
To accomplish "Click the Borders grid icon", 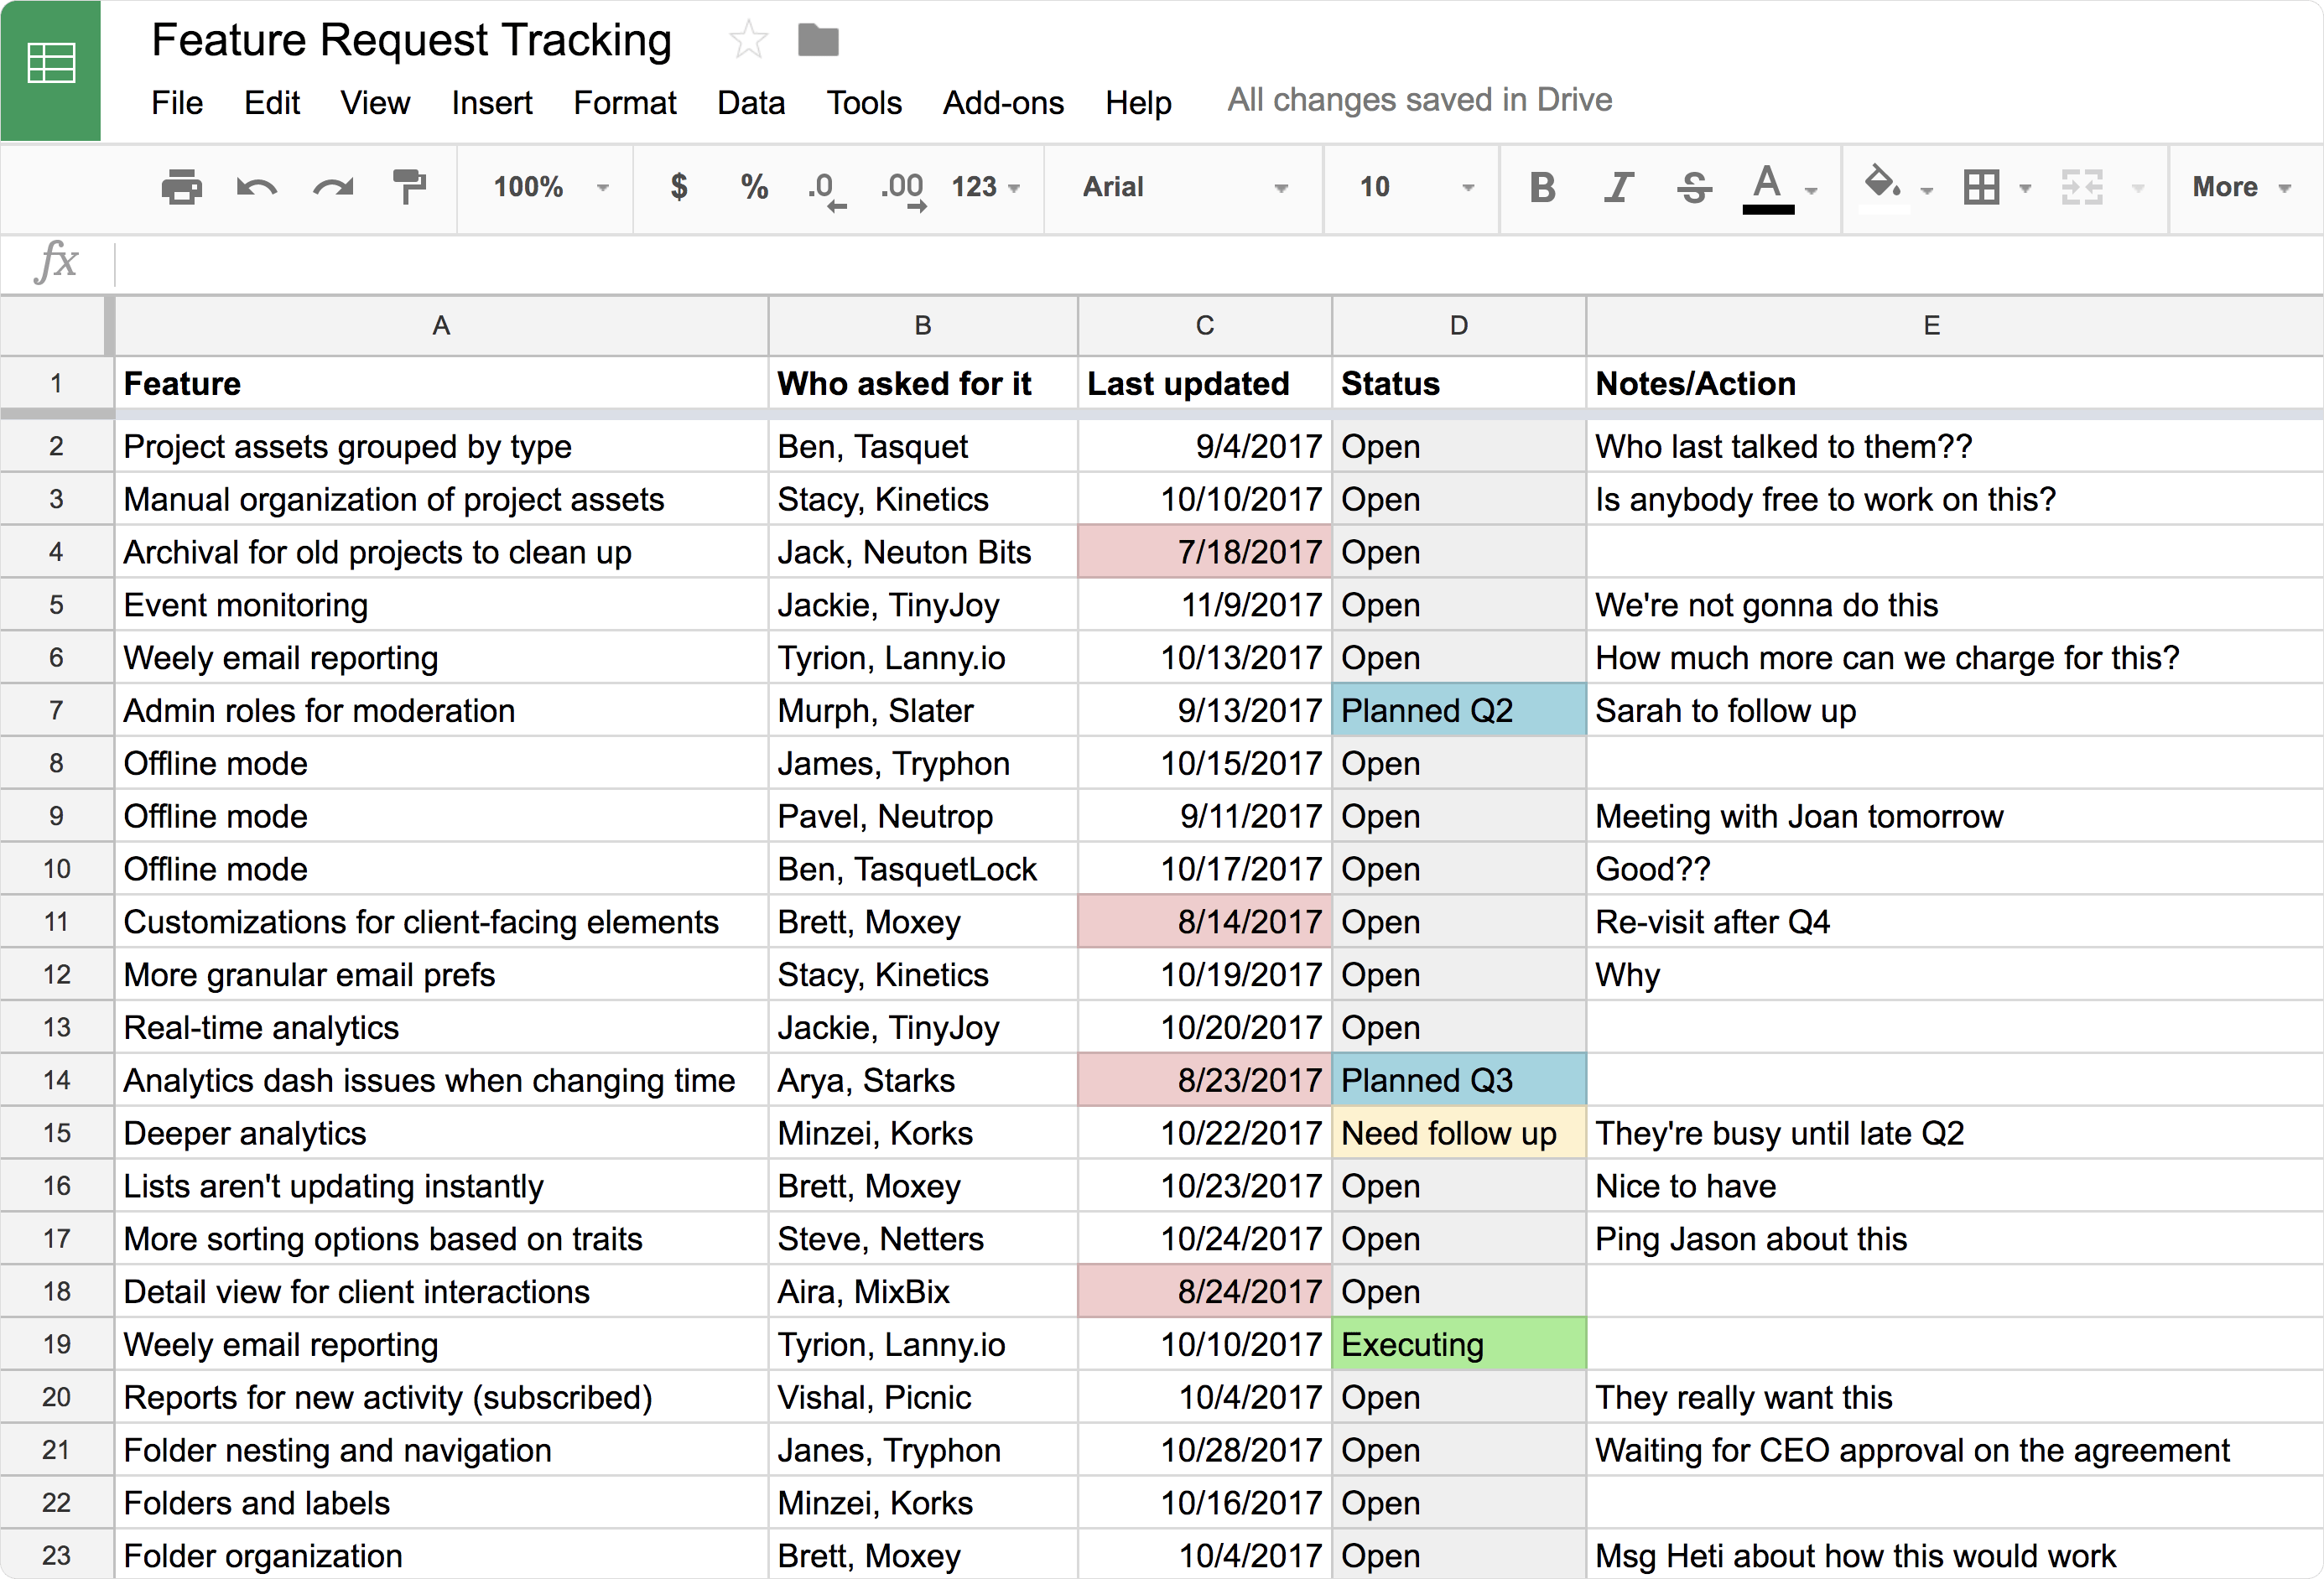I will pos(1981,187).
